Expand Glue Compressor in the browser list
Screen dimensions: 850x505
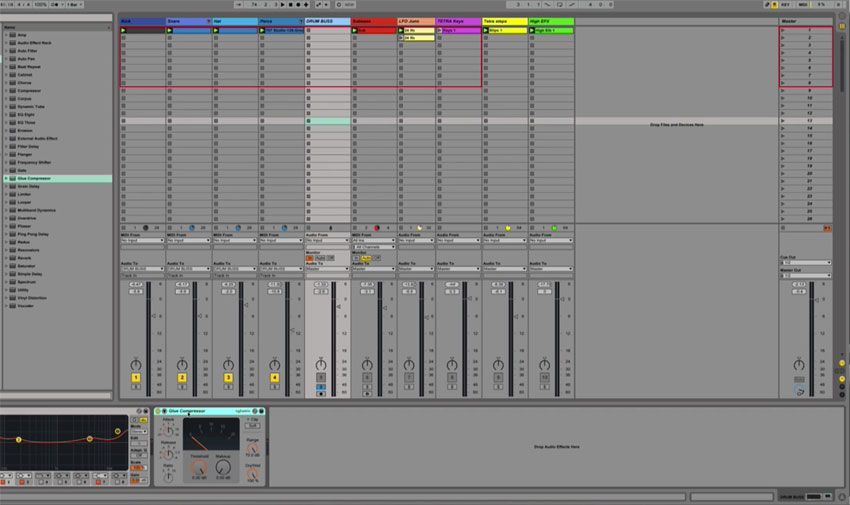click(6, 178)
